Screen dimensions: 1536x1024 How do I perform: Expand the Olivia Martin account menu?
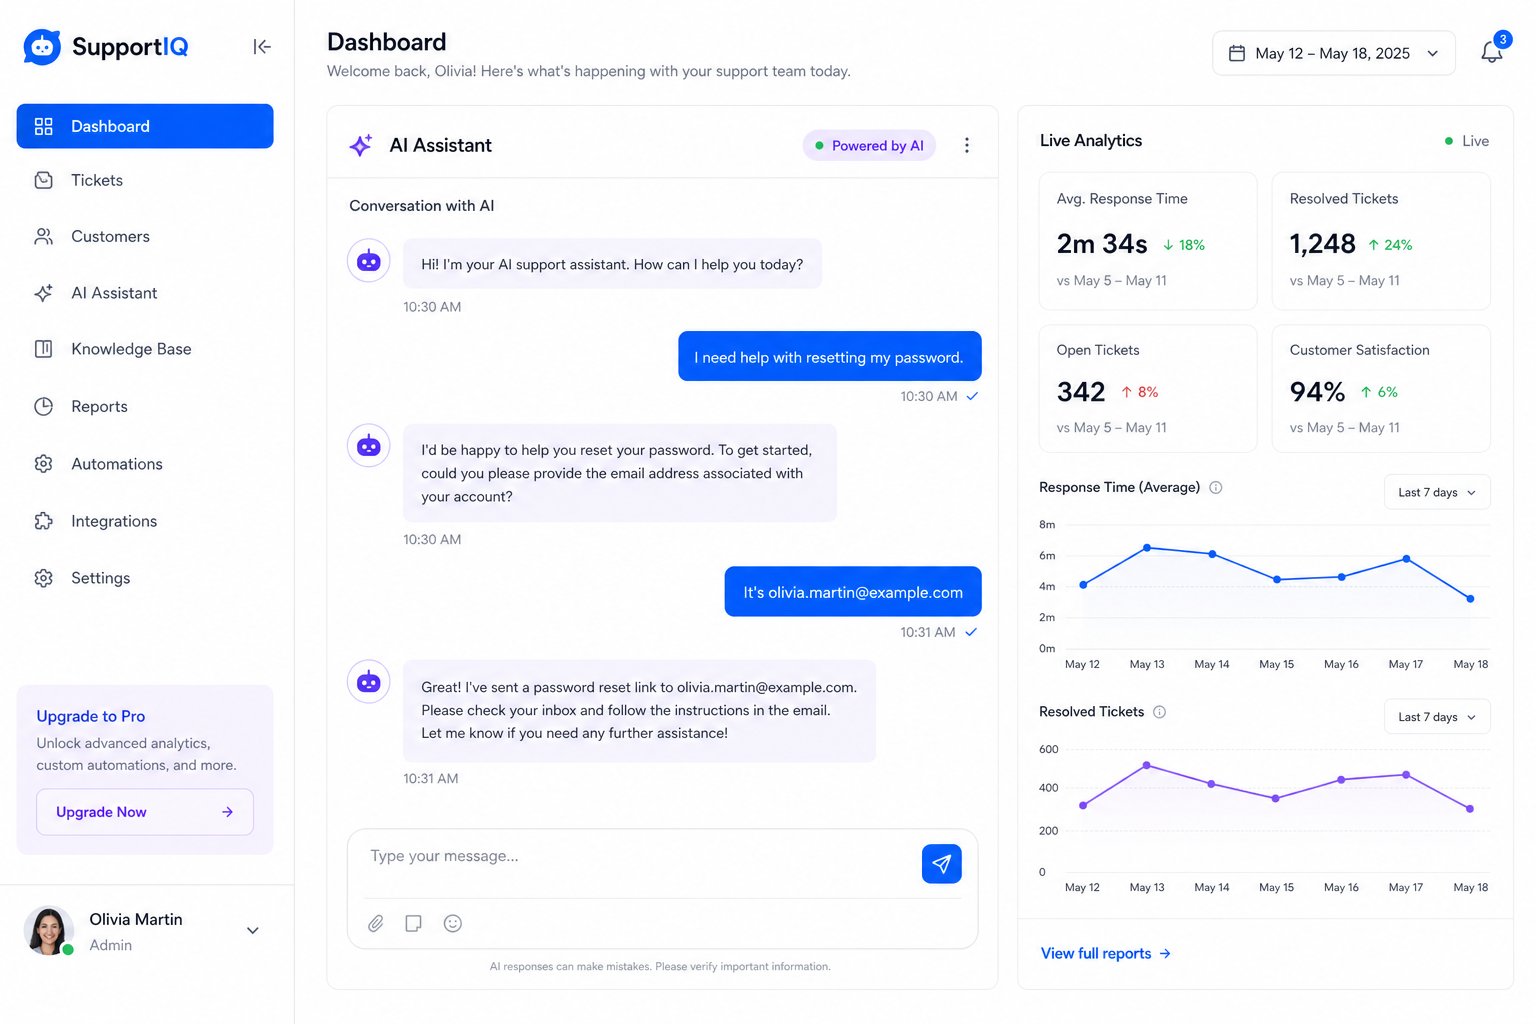(253, 930)
